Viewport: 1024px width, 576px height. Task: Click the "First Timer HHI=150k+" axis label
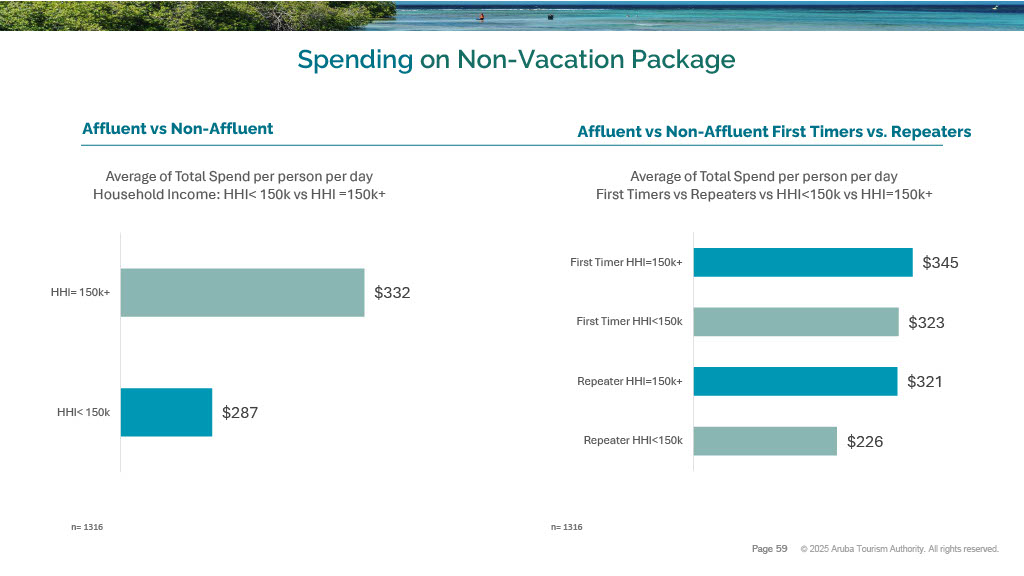(626, 262)
